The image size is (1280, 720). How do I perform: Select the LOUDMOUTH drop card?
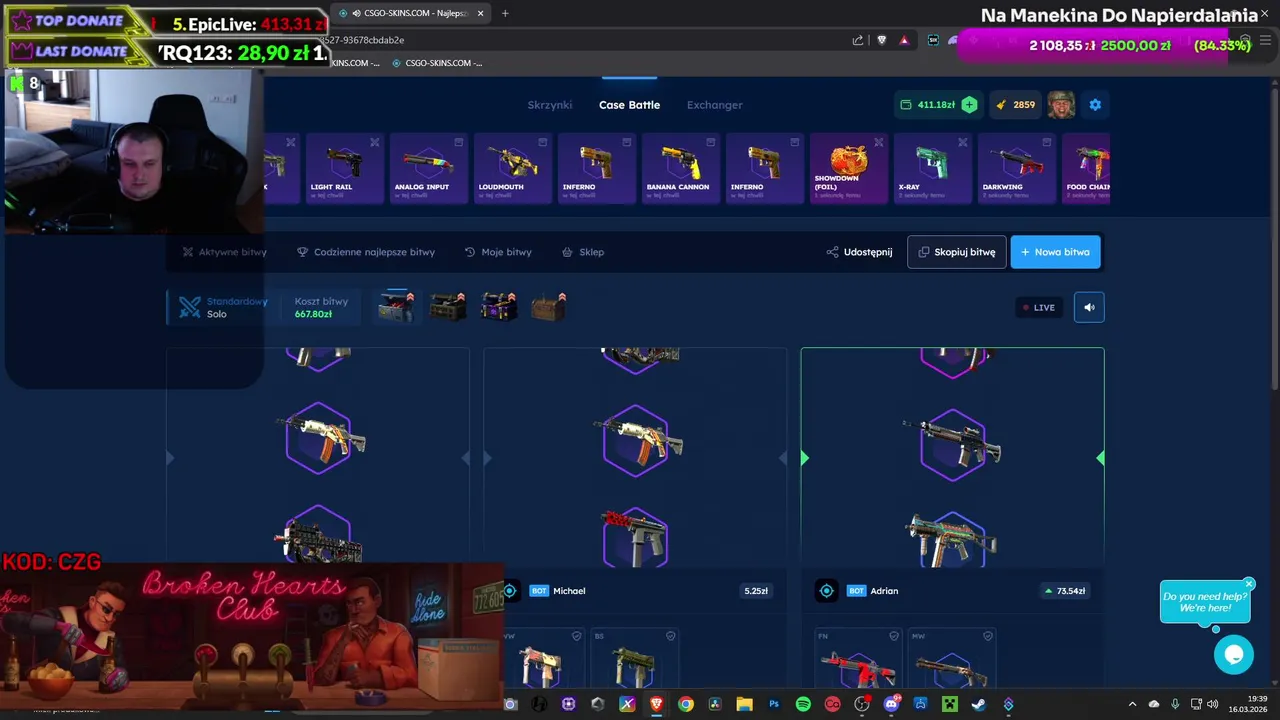click(x=512, y=168)
